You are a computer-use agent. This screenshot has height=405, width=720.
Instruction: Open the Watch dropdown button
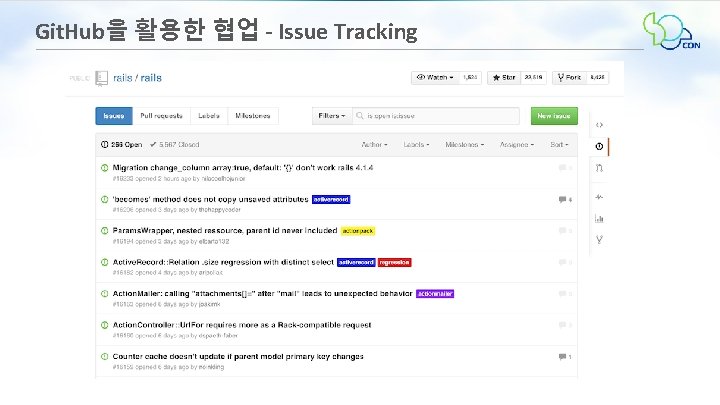435,78
